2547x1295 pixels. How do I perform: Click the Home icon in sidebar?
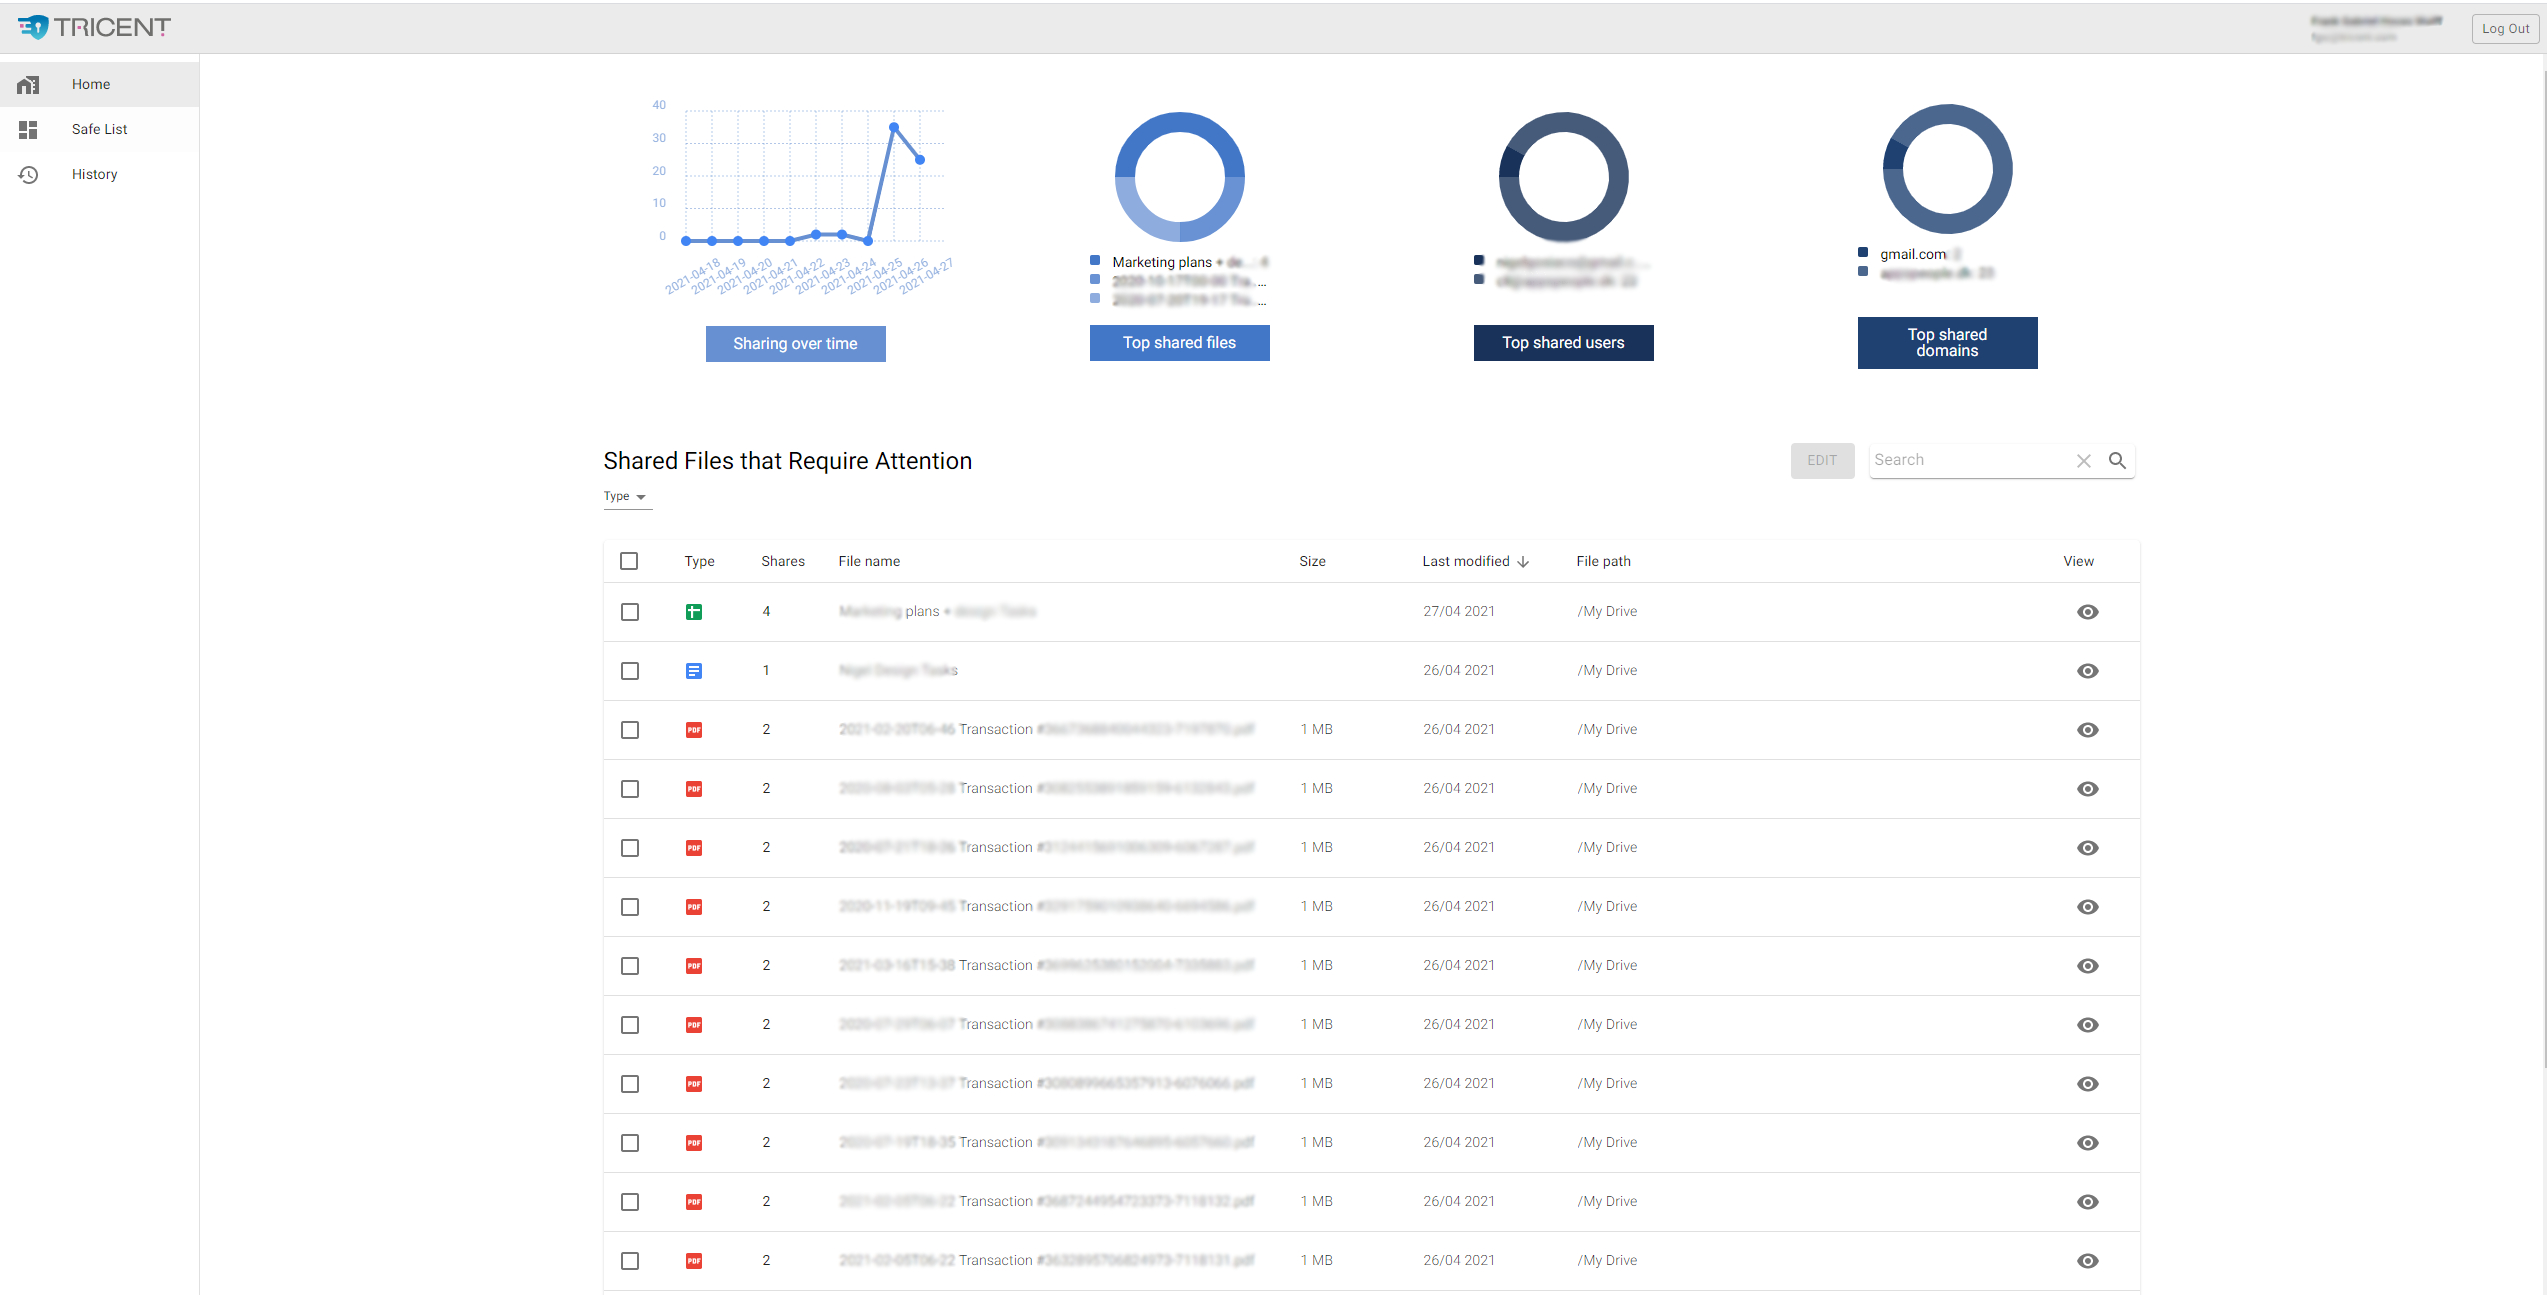(x=28, y=85)
